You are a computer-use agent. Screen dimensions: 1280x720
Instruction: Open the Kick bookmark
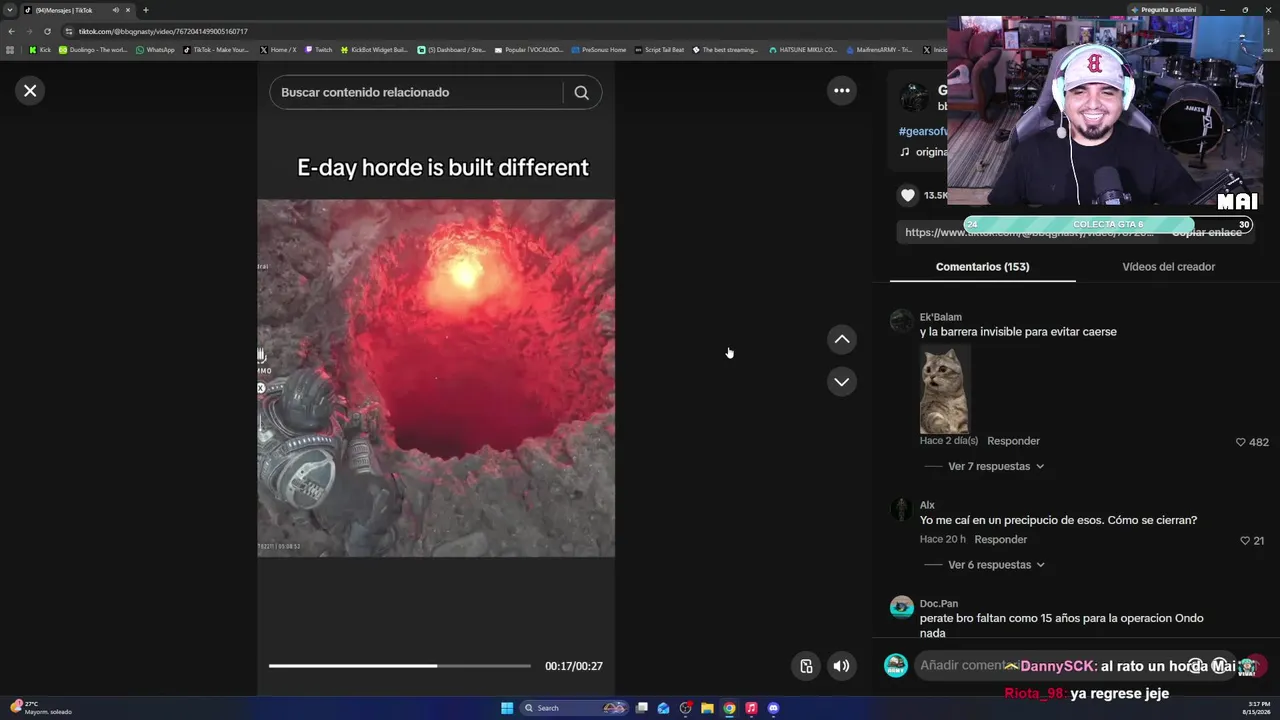tap(40, 50)
